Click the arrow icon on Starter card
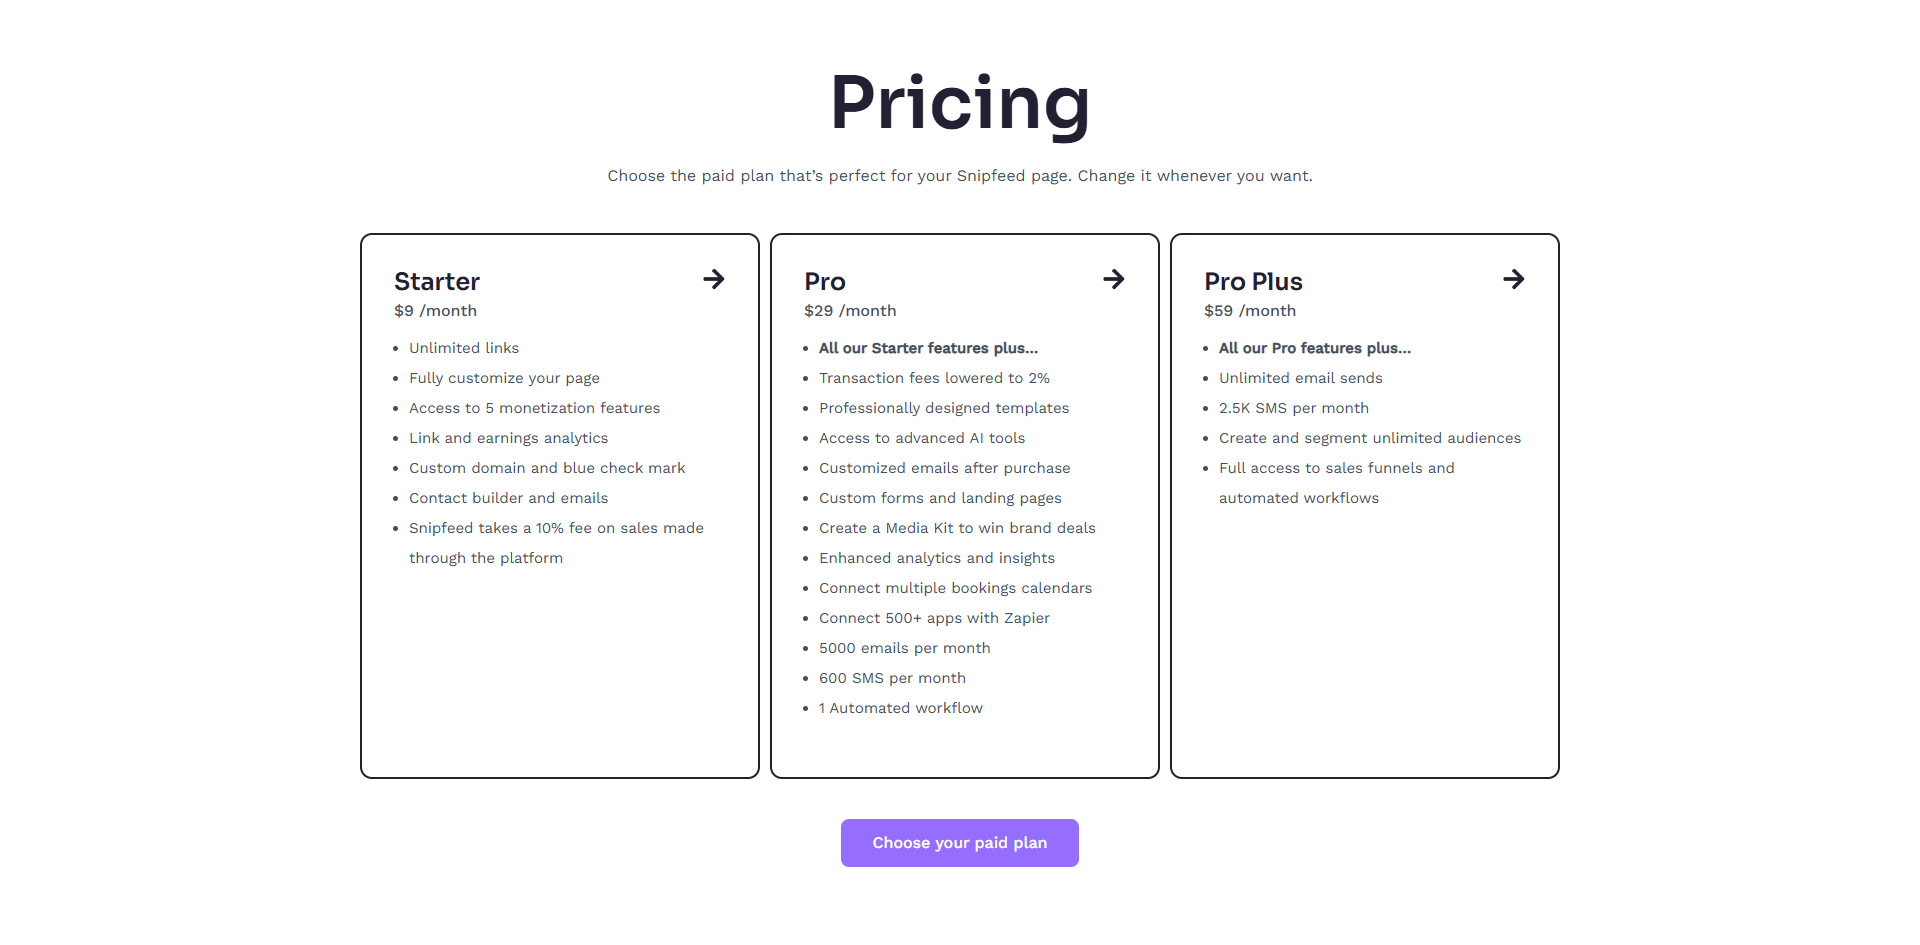 (713, 279)
